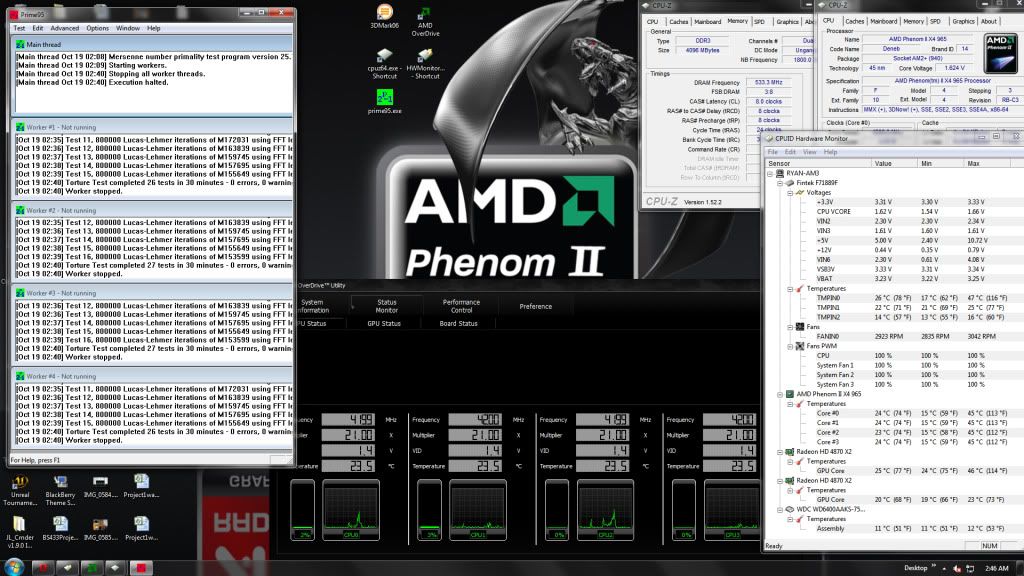Collapse the Voltages tree node
The image size is (1024, 576).
(x=789, y=193)
